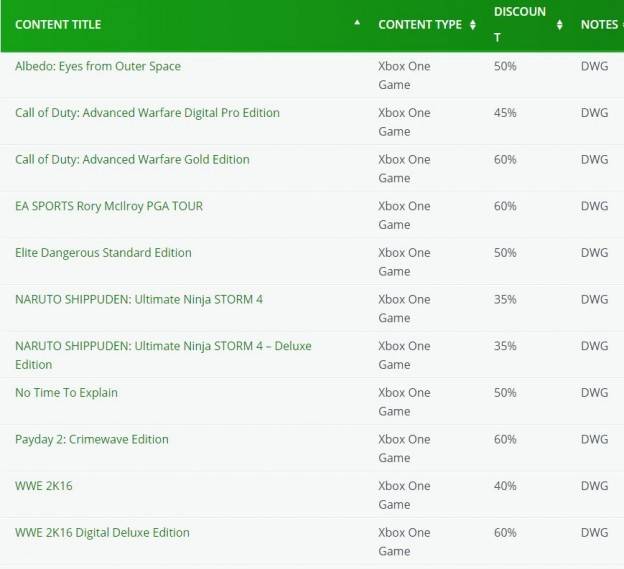Click the Content Type header label
624x569 pixels.
point(420,25)
